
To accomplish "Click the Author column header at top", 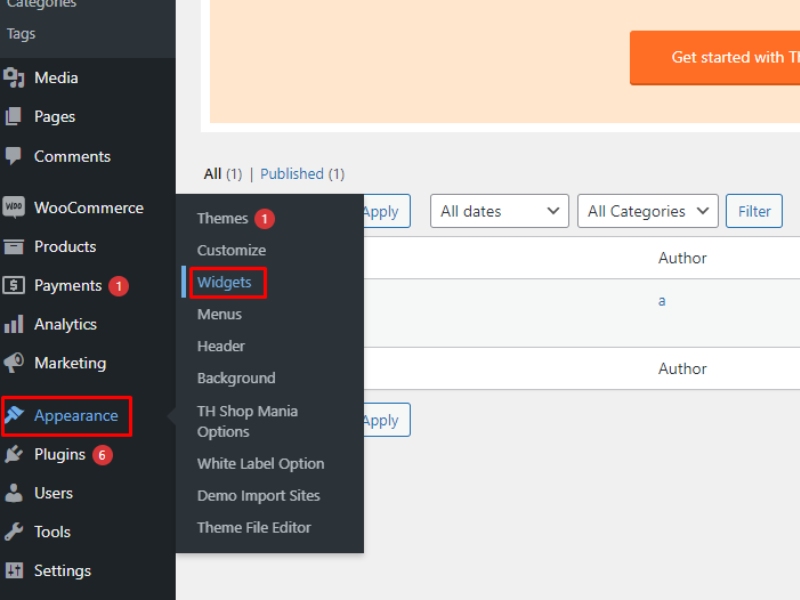I will (682, 258).
